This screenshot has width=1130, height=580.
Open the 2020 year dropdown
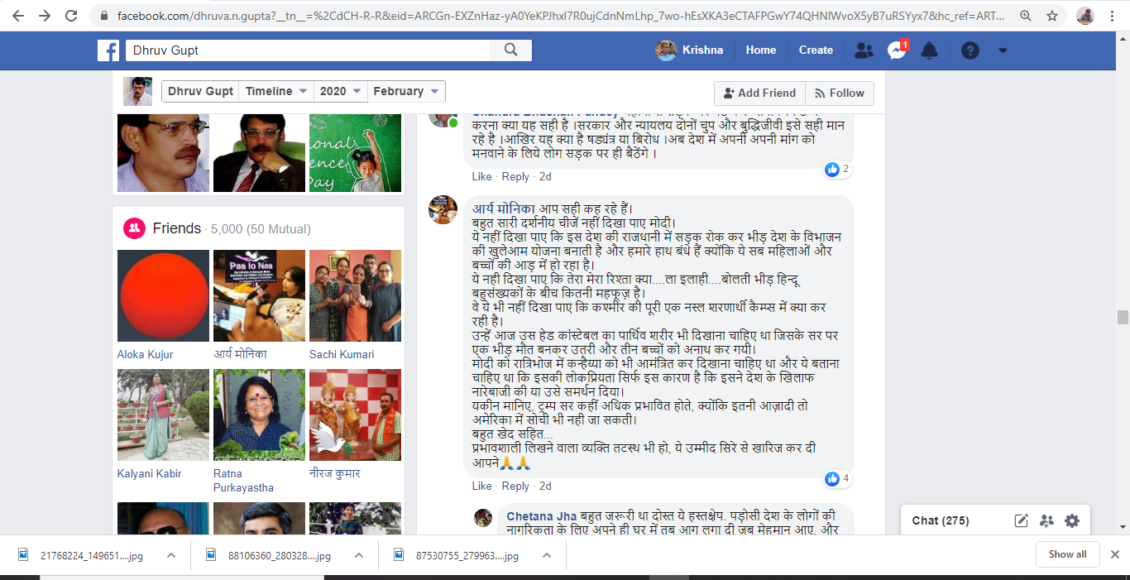(x=339, y=91)
